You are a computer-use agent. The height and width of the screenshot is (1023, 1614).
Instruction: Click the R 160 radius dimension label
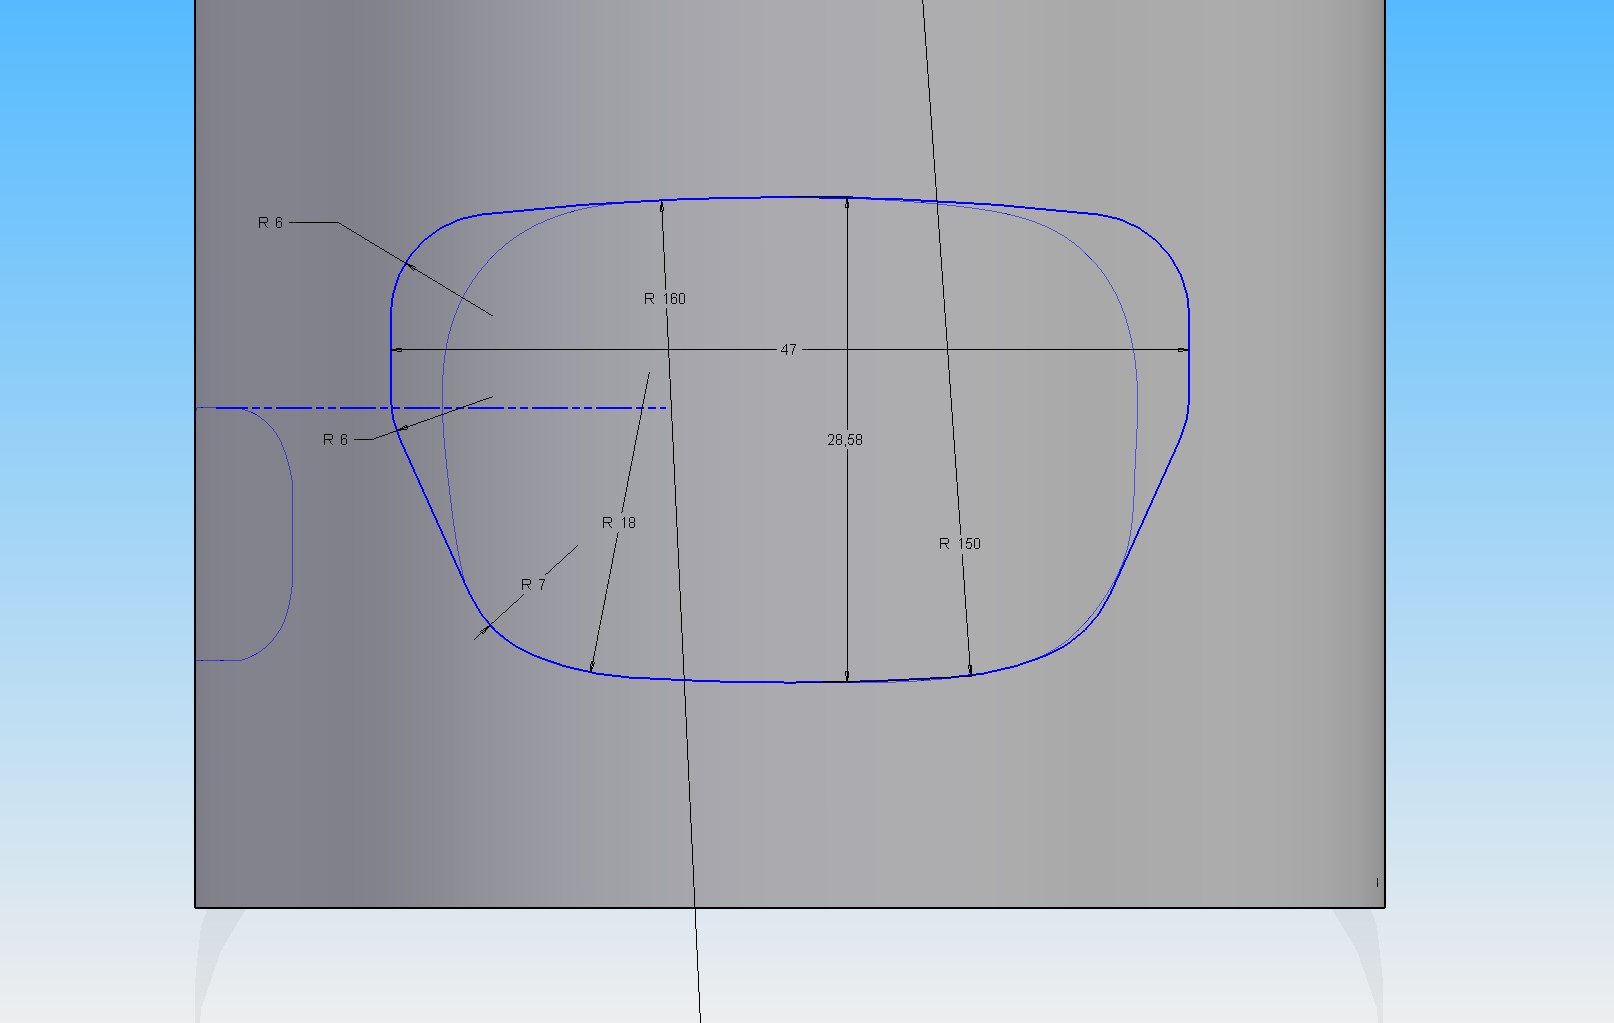coord(665,299)
